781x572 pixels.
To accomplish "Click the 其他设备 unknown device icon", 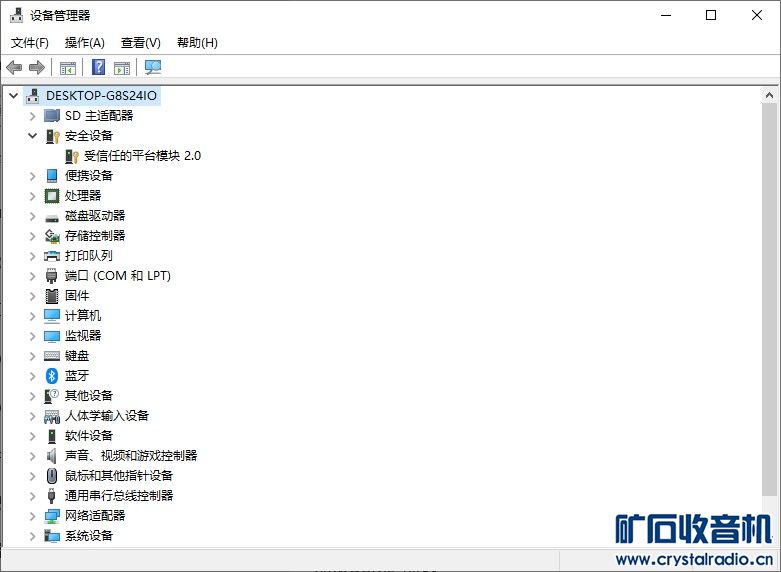I will point(52,396).
